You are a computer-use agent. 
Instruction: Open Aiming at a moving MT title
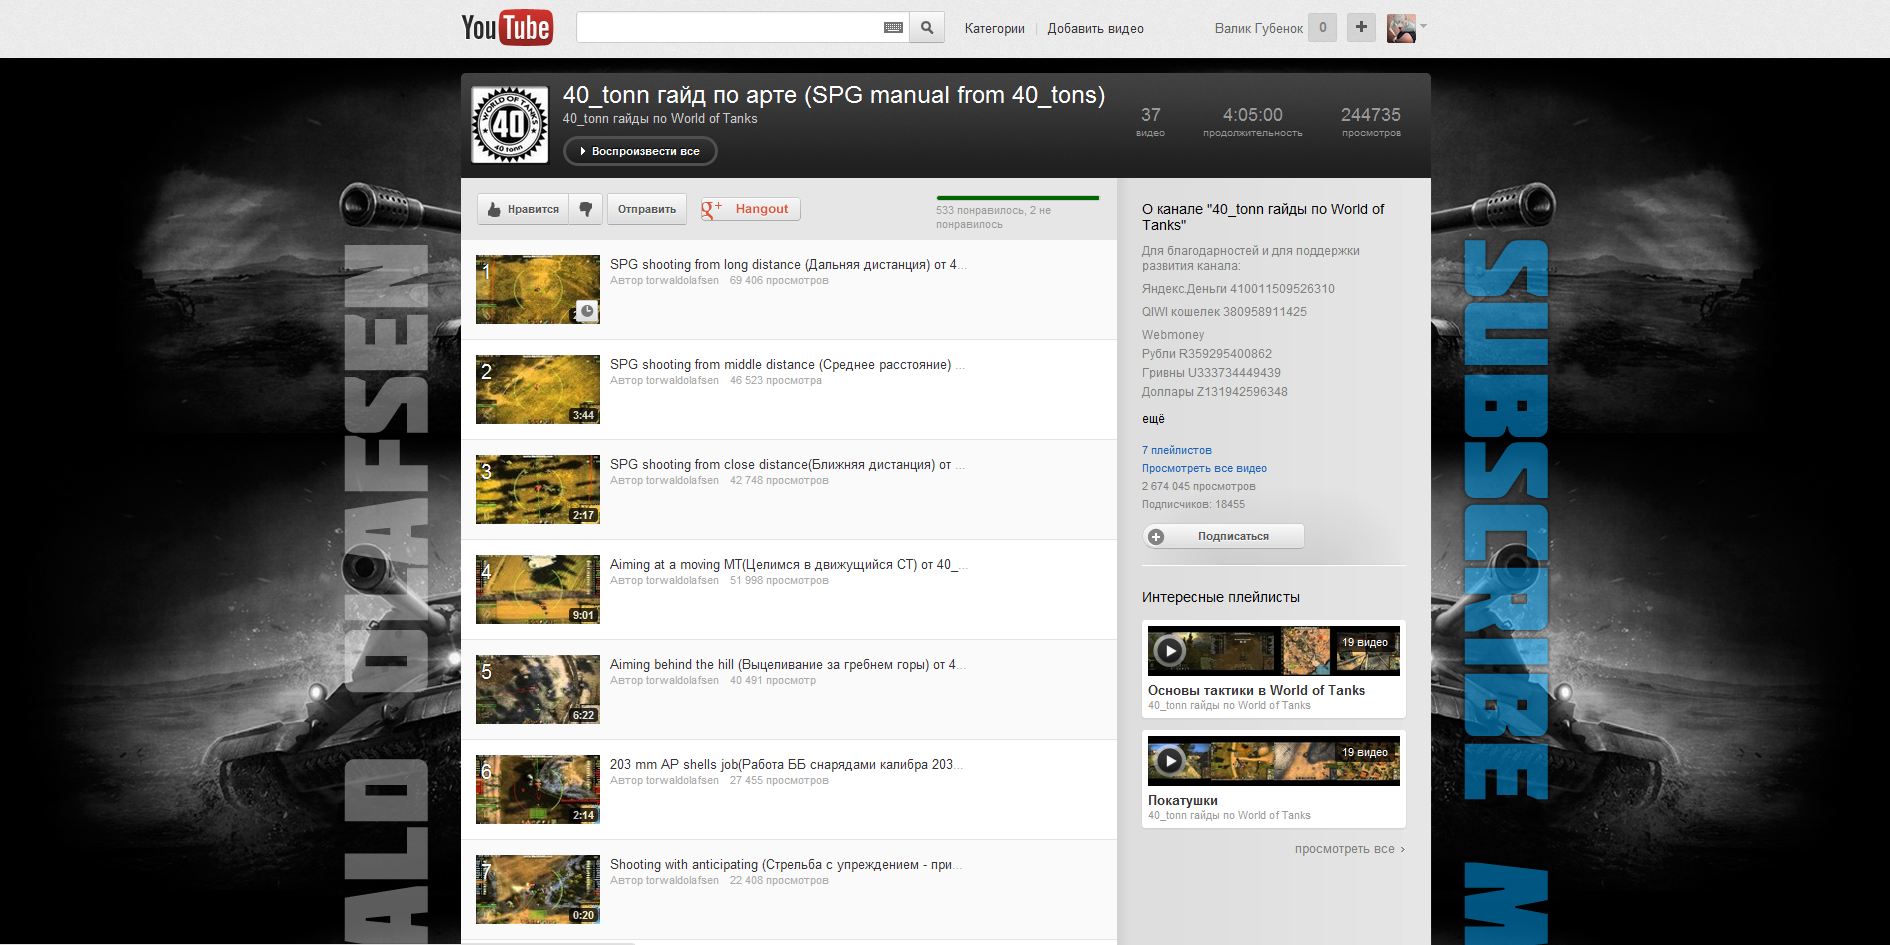pyautogui.click(x=788, y=565)
